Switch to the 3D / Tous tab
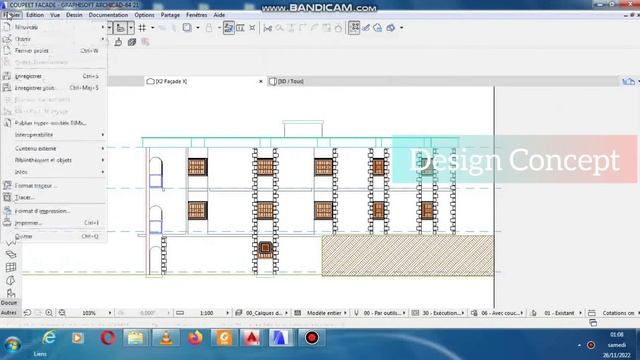Viewport: 640px width, 360px height. tap(287, 81)
